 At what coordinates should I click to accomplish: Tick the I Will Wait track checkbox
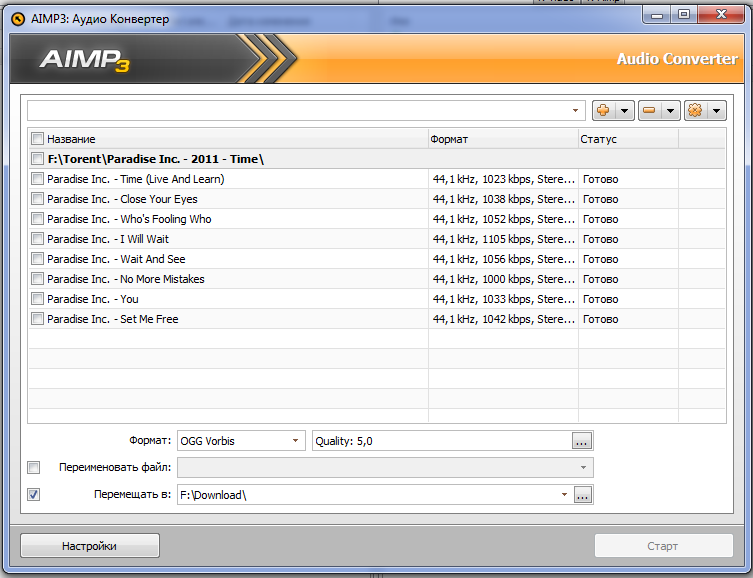tap(37, 238)
